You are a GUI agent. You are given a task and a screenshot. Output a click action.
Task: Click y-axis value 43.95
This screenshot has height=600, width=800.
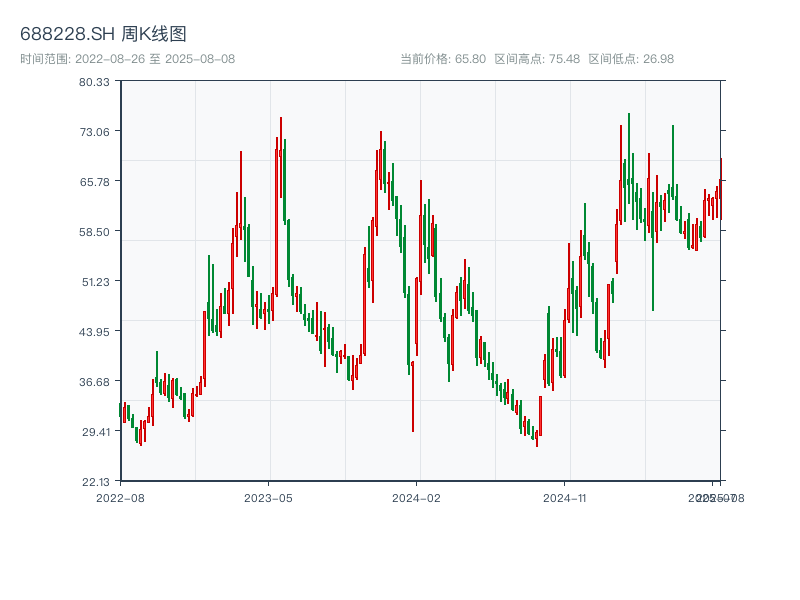pos(94,332)
